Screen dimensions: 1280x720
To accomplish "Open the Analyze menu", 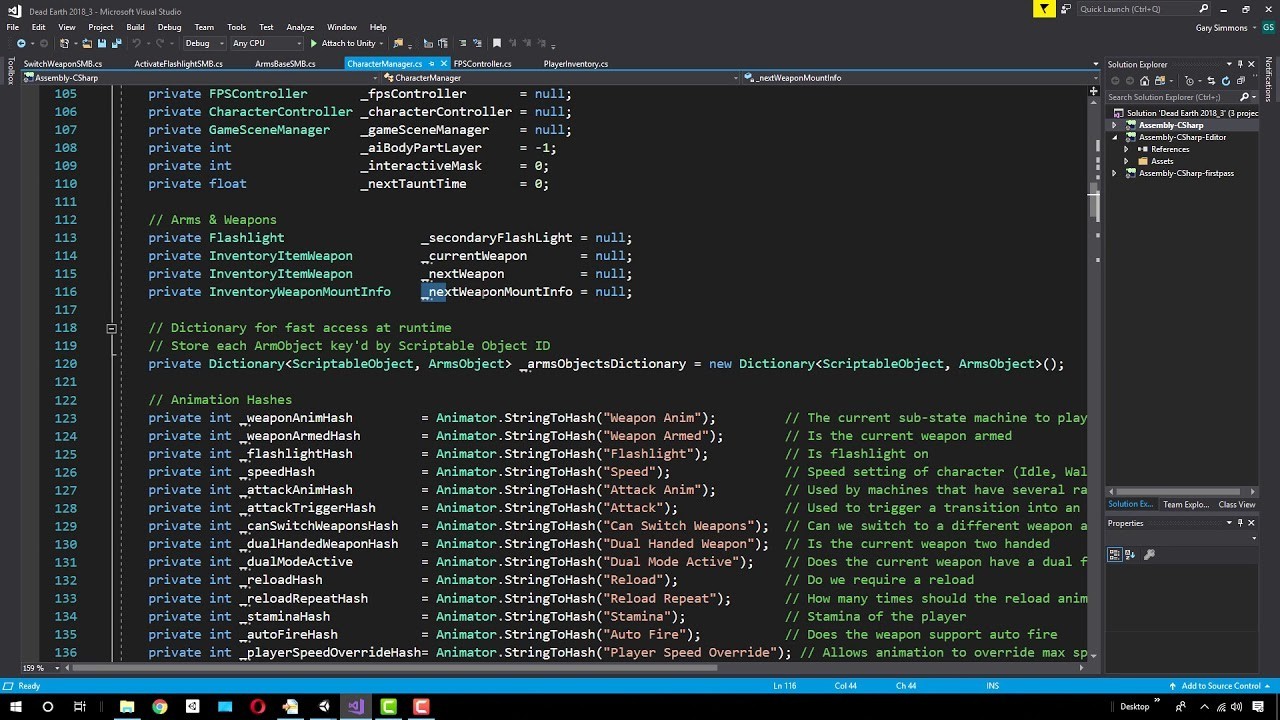I will click(x=300, y=27).
